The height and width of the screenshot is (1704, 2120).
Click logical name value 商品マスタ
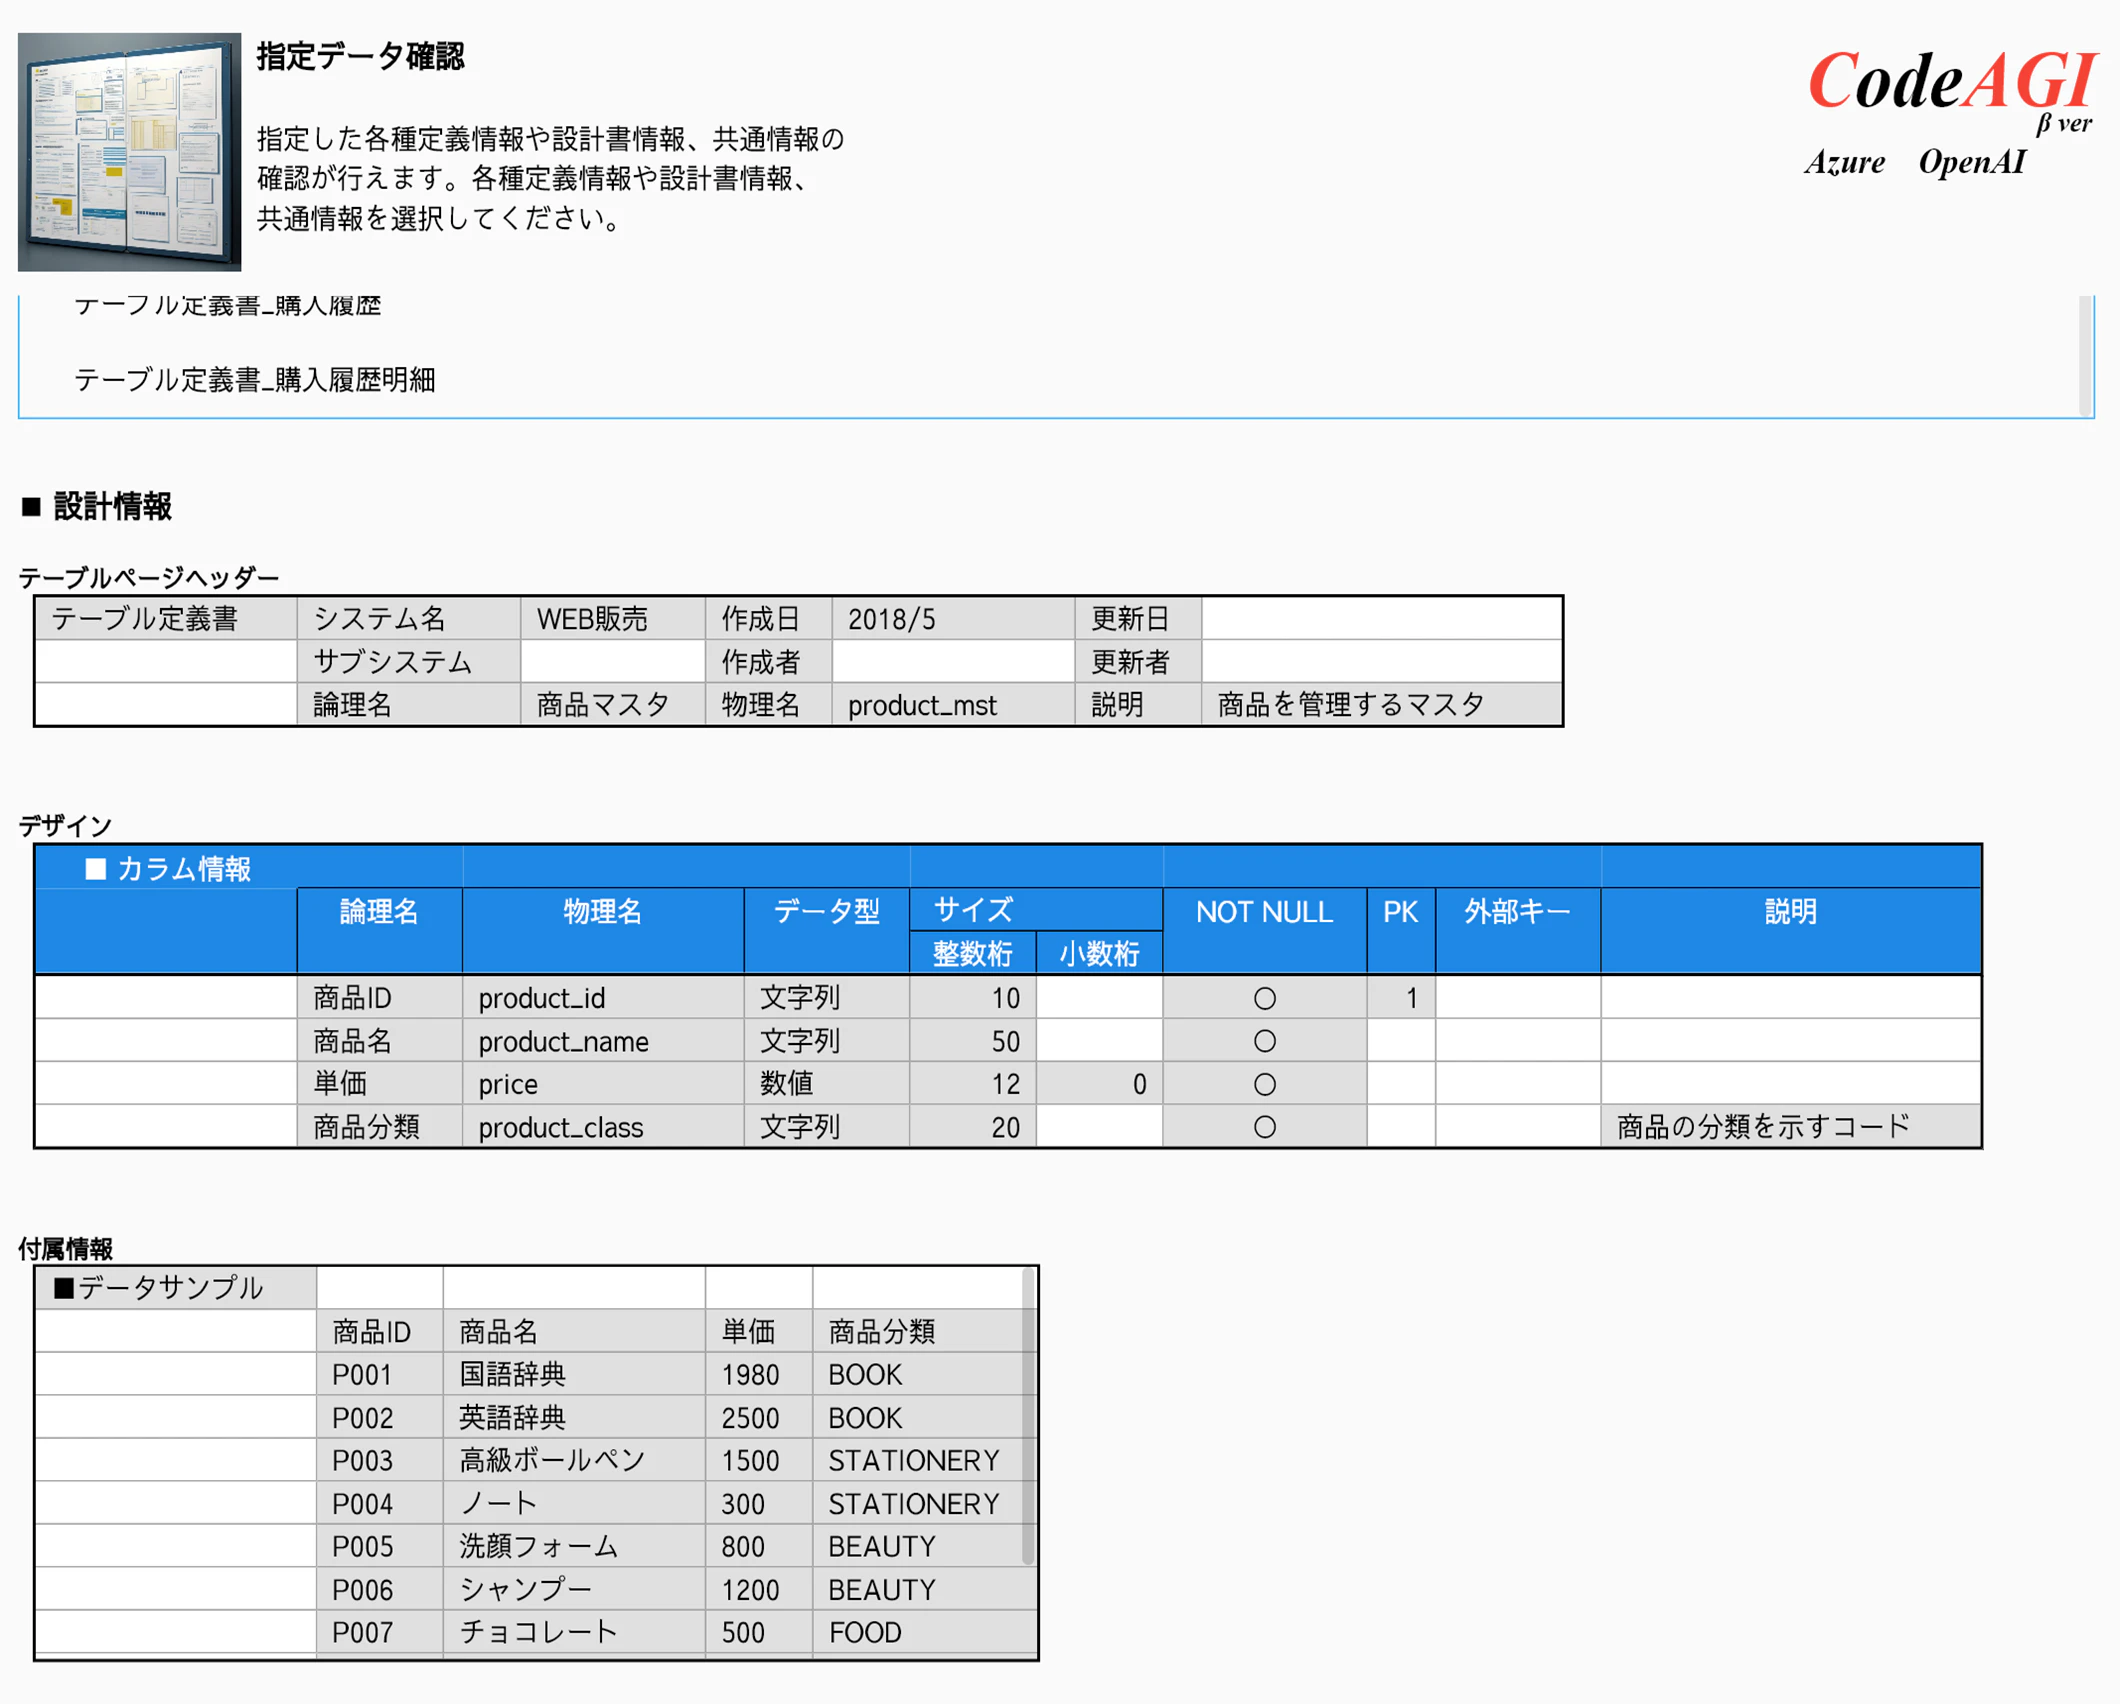[613, 705]
